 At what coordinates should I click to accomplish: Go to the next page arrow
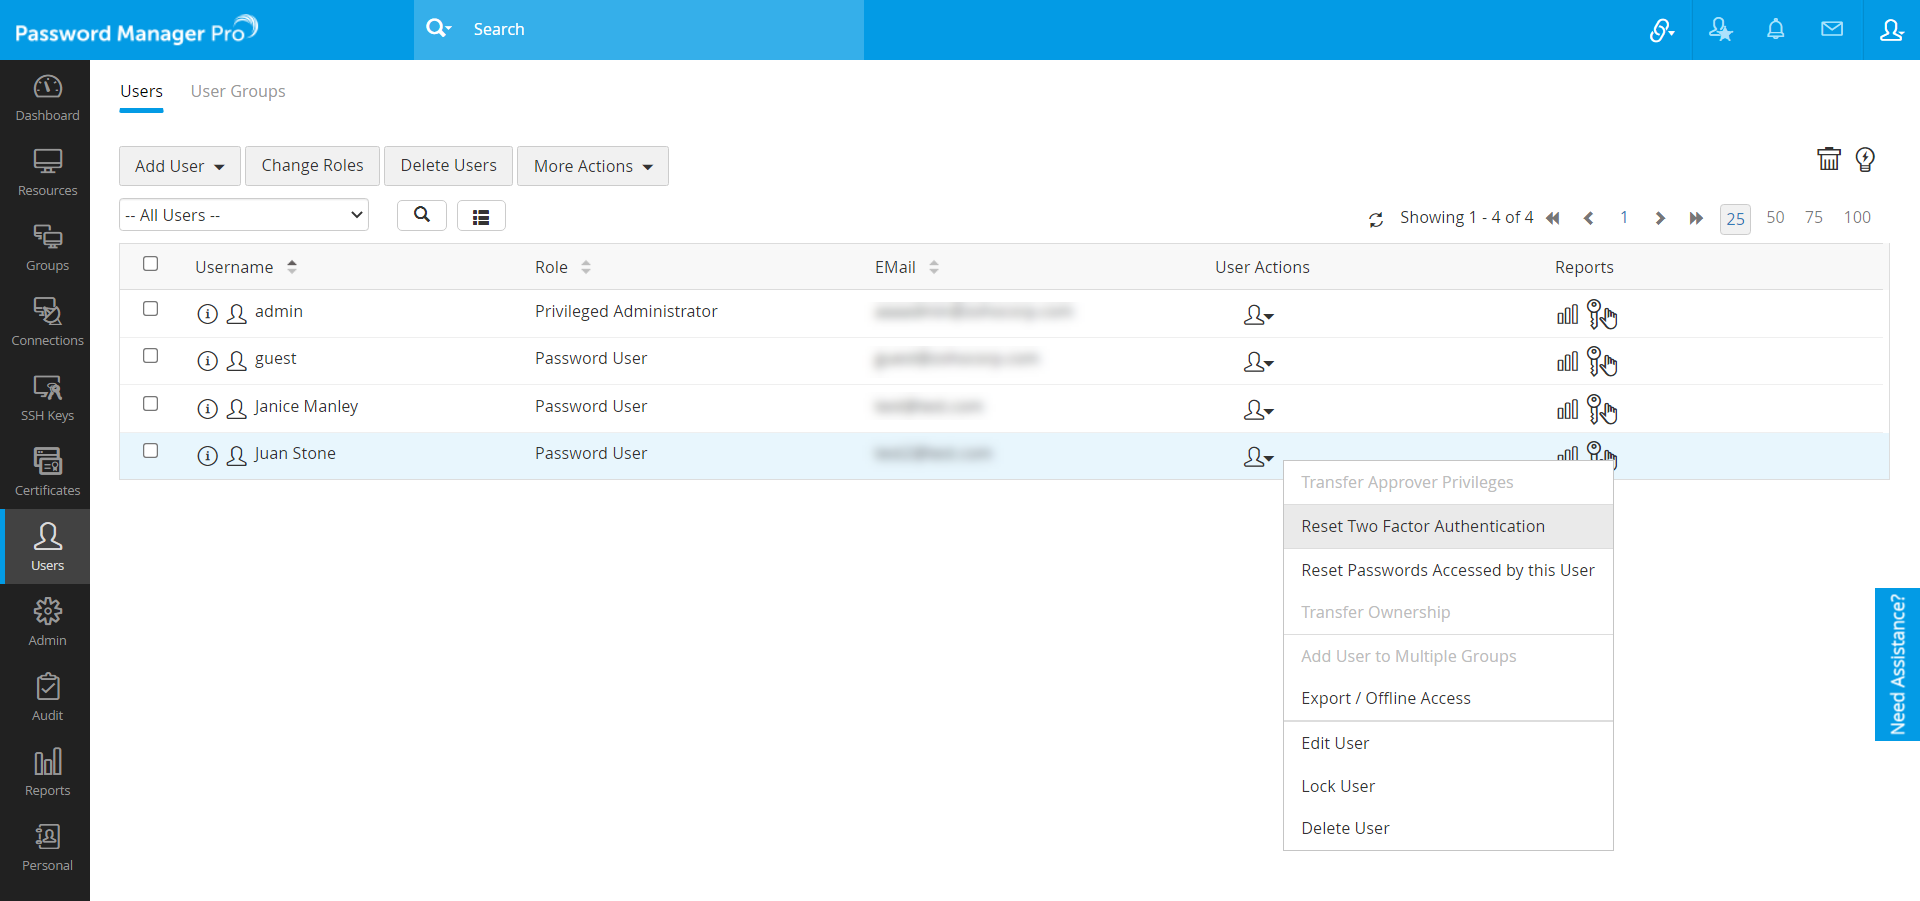coord(1660,218)
